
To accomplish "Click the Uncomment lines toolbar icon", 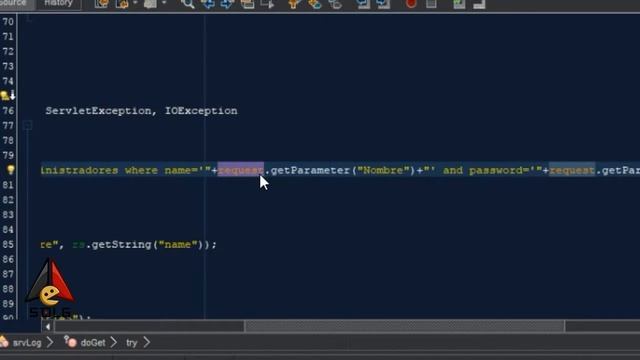I will (x=479, y=4).
